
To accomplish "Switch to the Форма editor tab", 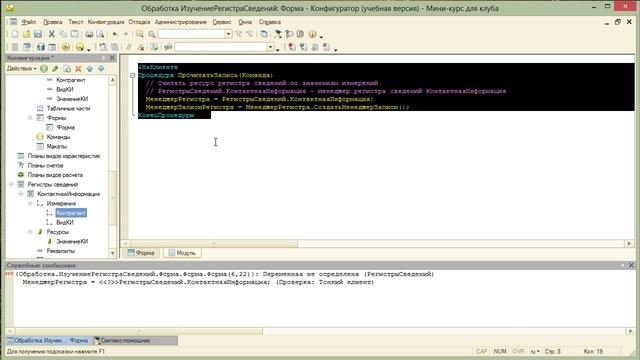I will [141, 253].
